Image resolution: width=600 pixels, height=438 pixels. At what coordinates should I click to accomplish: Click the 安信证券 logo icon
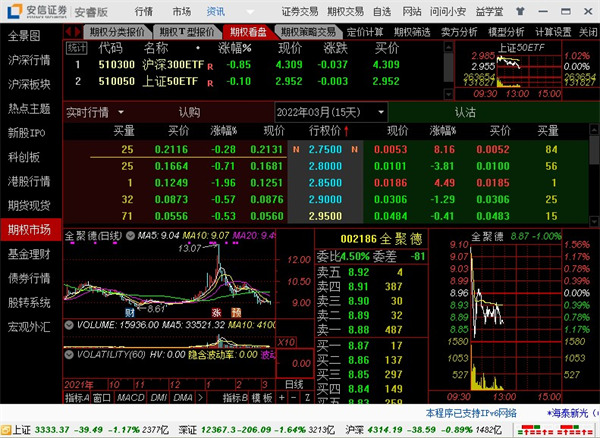click(16, 12)
